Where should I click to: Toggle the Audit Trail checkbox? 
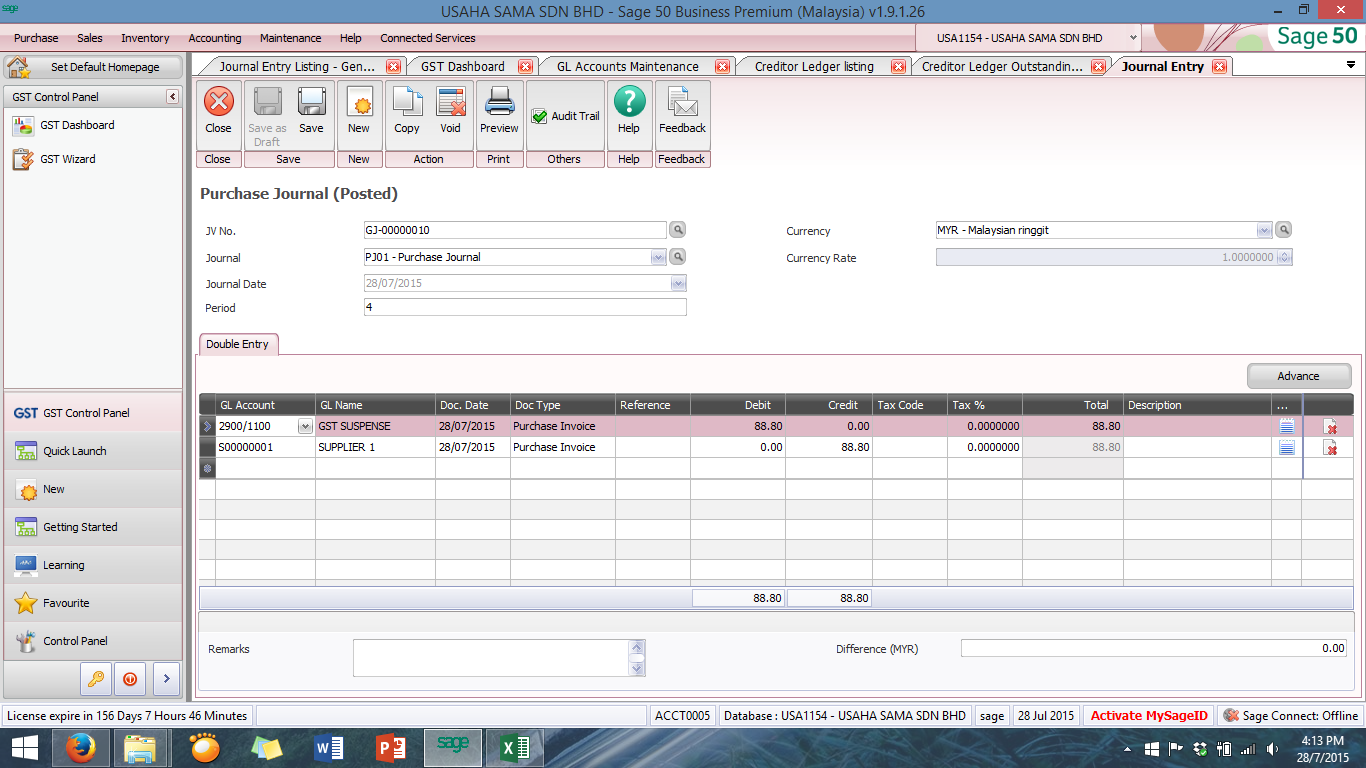pyautogui.click(x=539, y=116)
